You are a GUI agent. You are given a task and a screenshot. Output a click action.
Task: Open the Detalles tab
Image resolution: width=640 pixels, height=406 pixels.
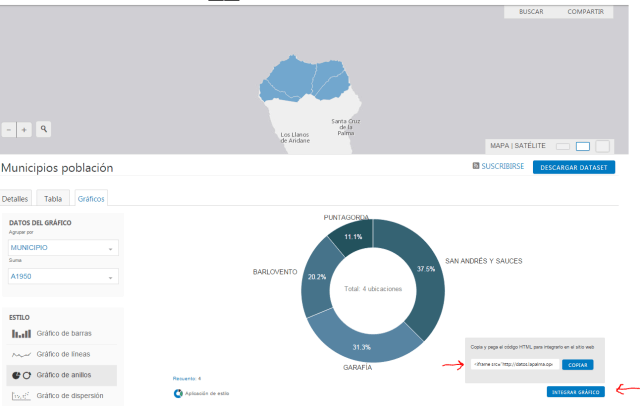15,199
